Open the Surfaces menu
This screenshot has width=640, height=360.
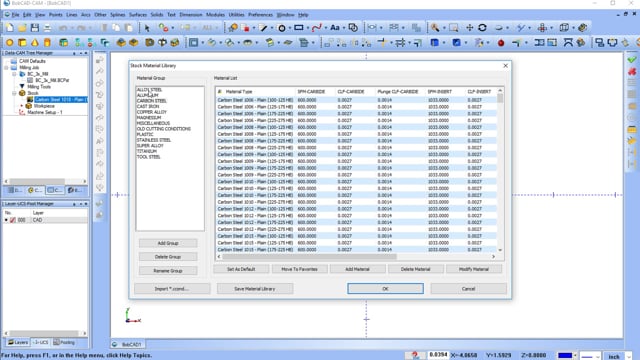[x=138, y=15]
